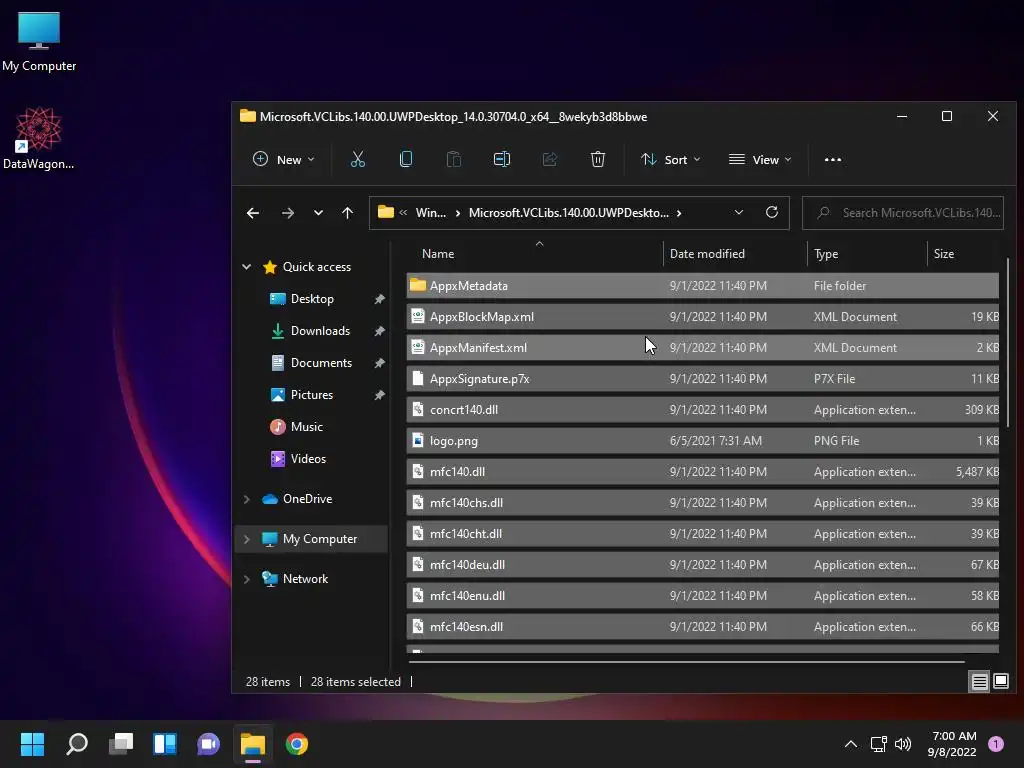The image size is (1024, 768).
Task: Click the vertical file list scrollbar
Action: point(1008,343)
